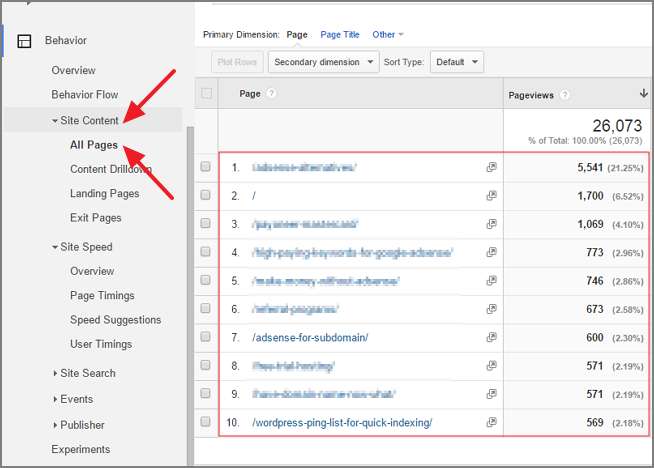Open Exit Pages report
654x468 pixels.
coord(96,218)
